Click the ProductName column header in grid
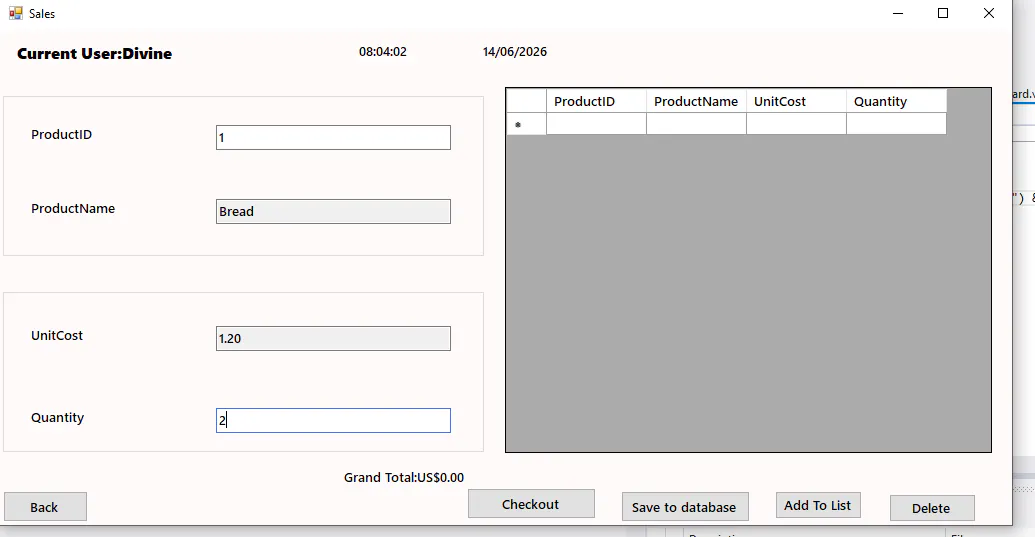This screenshot has width=1035, height=537. 696,101
